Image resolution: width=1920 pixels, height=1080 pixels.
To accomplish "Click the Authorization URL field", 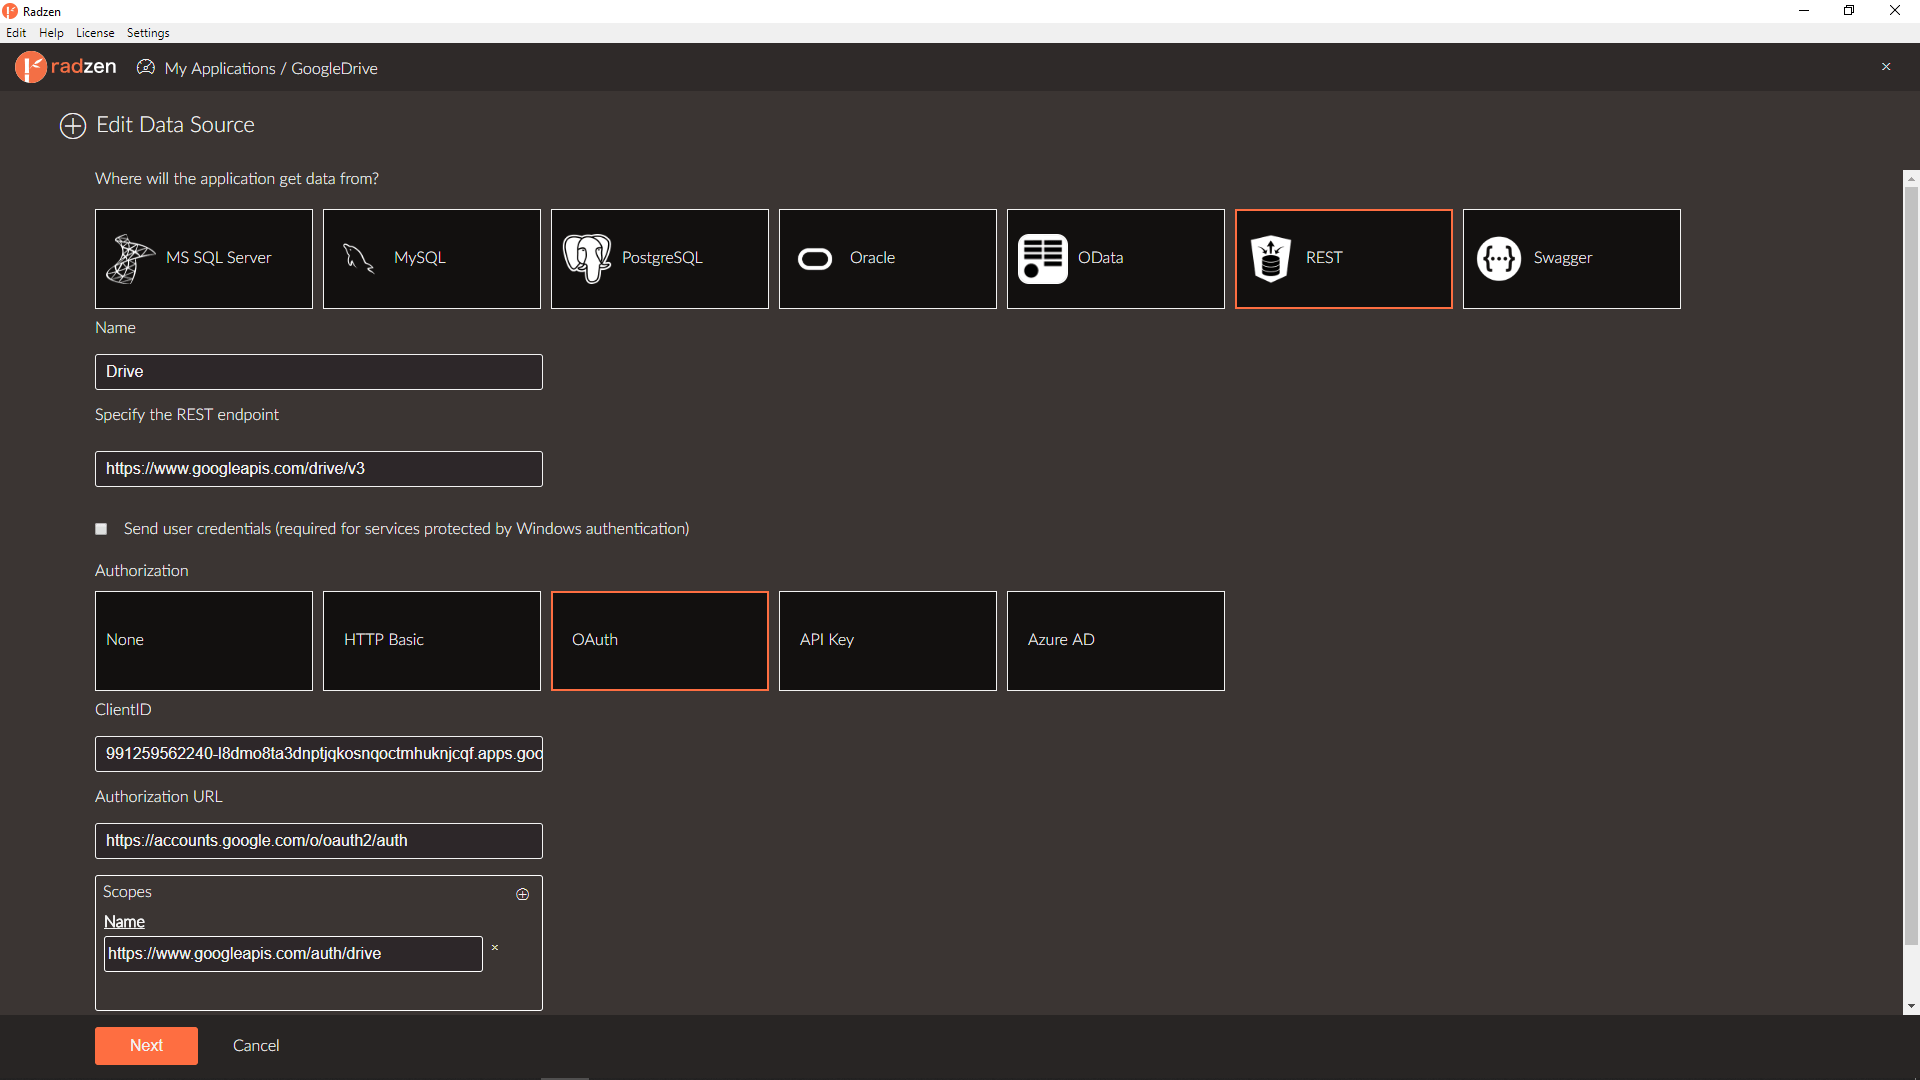I will (x=319, y=841).
